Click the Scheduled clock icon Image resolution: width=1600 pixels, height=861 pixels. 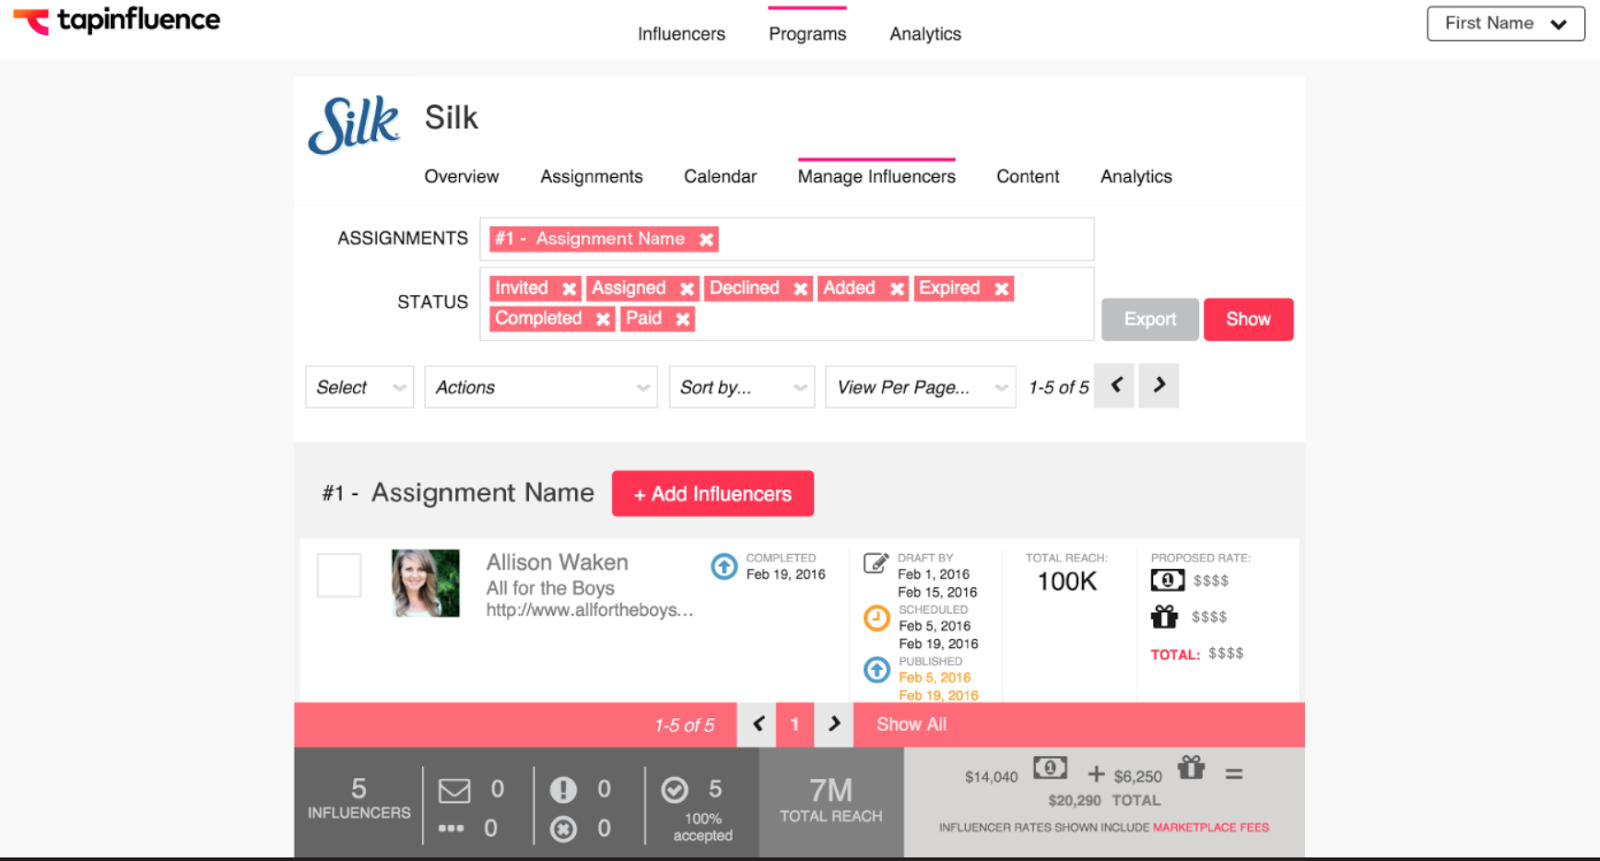(877, 618)
